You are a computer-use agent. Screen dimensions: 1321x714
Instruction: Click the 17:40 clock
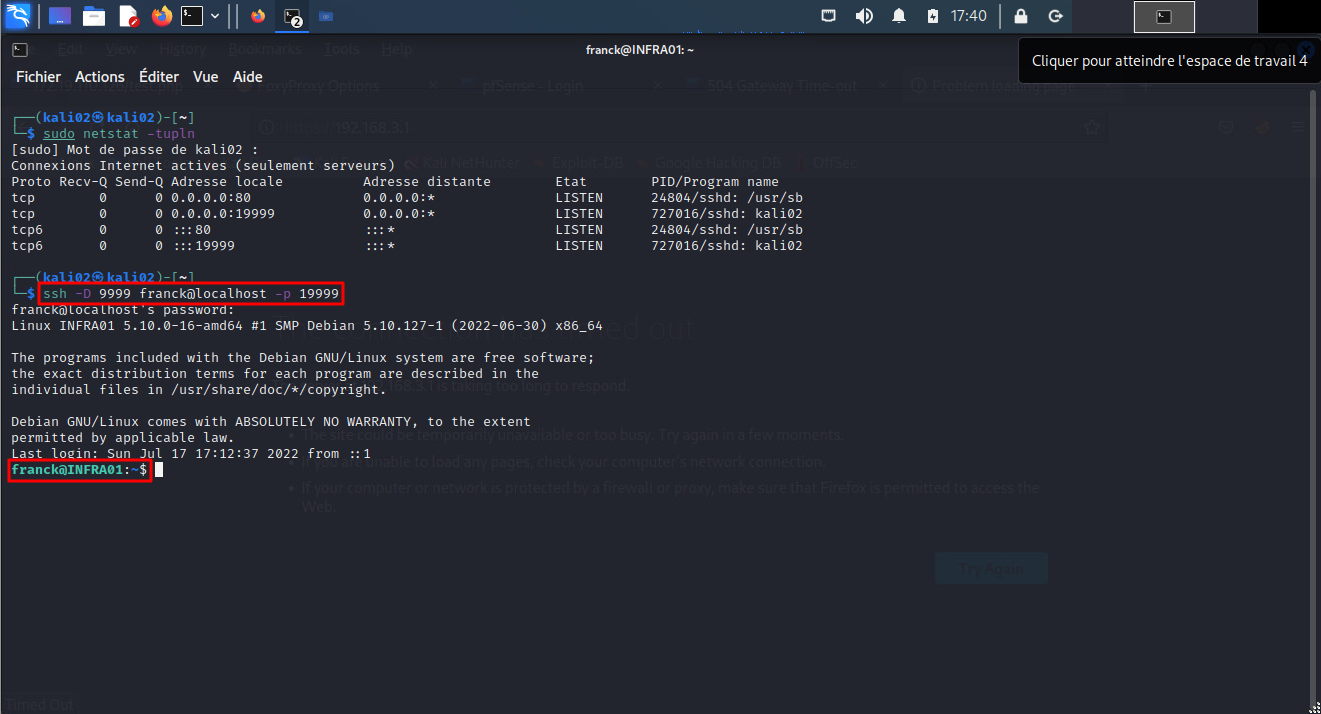point(968,16)
